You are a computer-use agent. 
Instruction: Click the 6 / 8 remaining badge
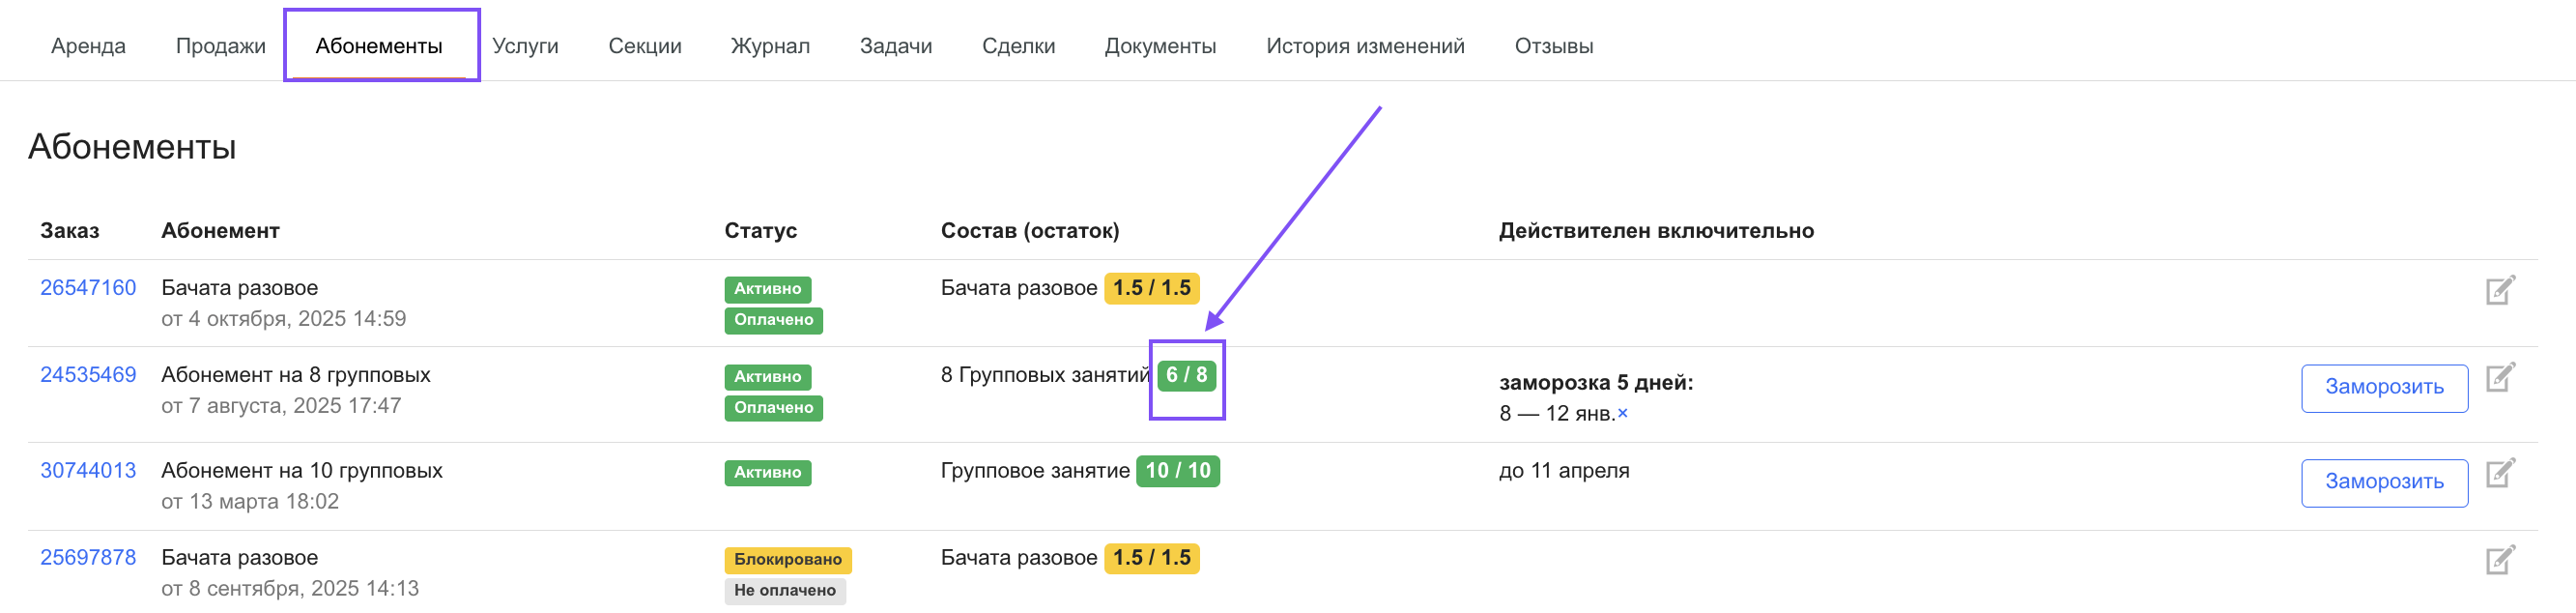(x=1186, y=375)
